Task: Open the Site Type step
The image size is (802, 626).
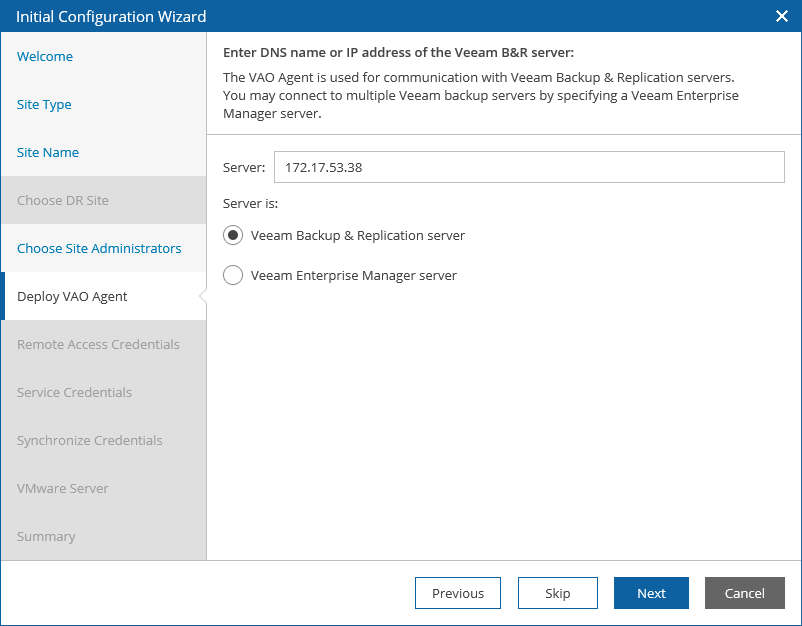Action: pyautogui.click(x=44, y=104)
